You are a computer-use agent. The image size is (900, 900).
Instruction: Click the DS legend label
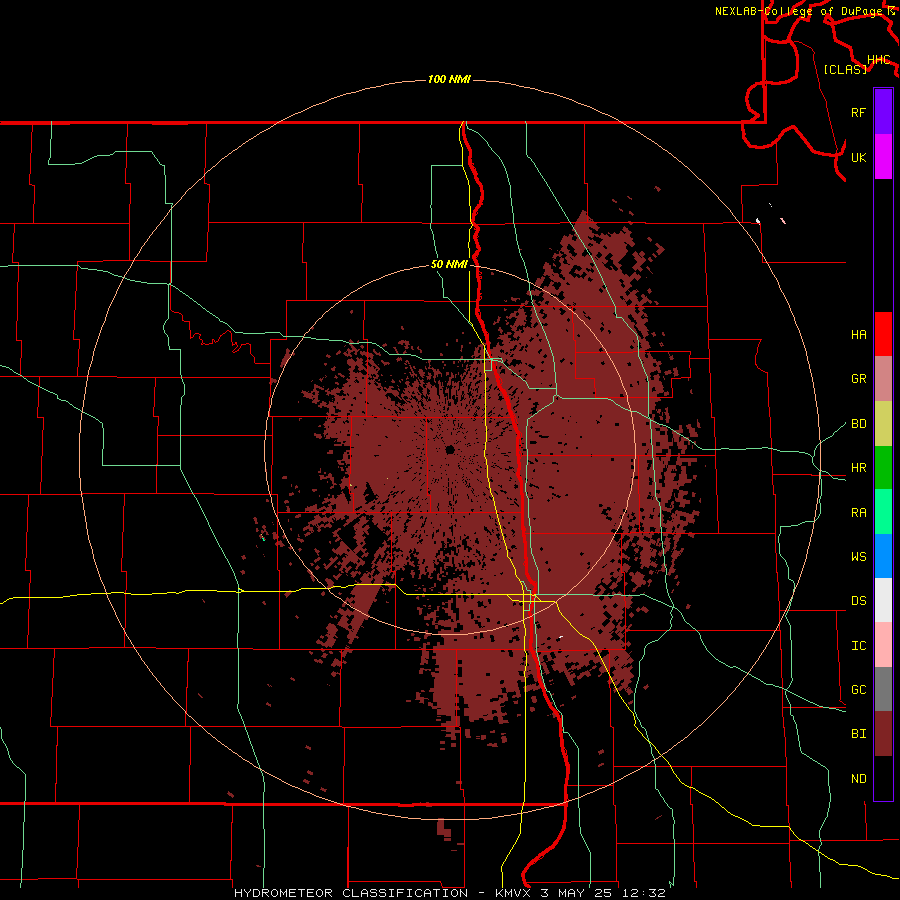858,601
